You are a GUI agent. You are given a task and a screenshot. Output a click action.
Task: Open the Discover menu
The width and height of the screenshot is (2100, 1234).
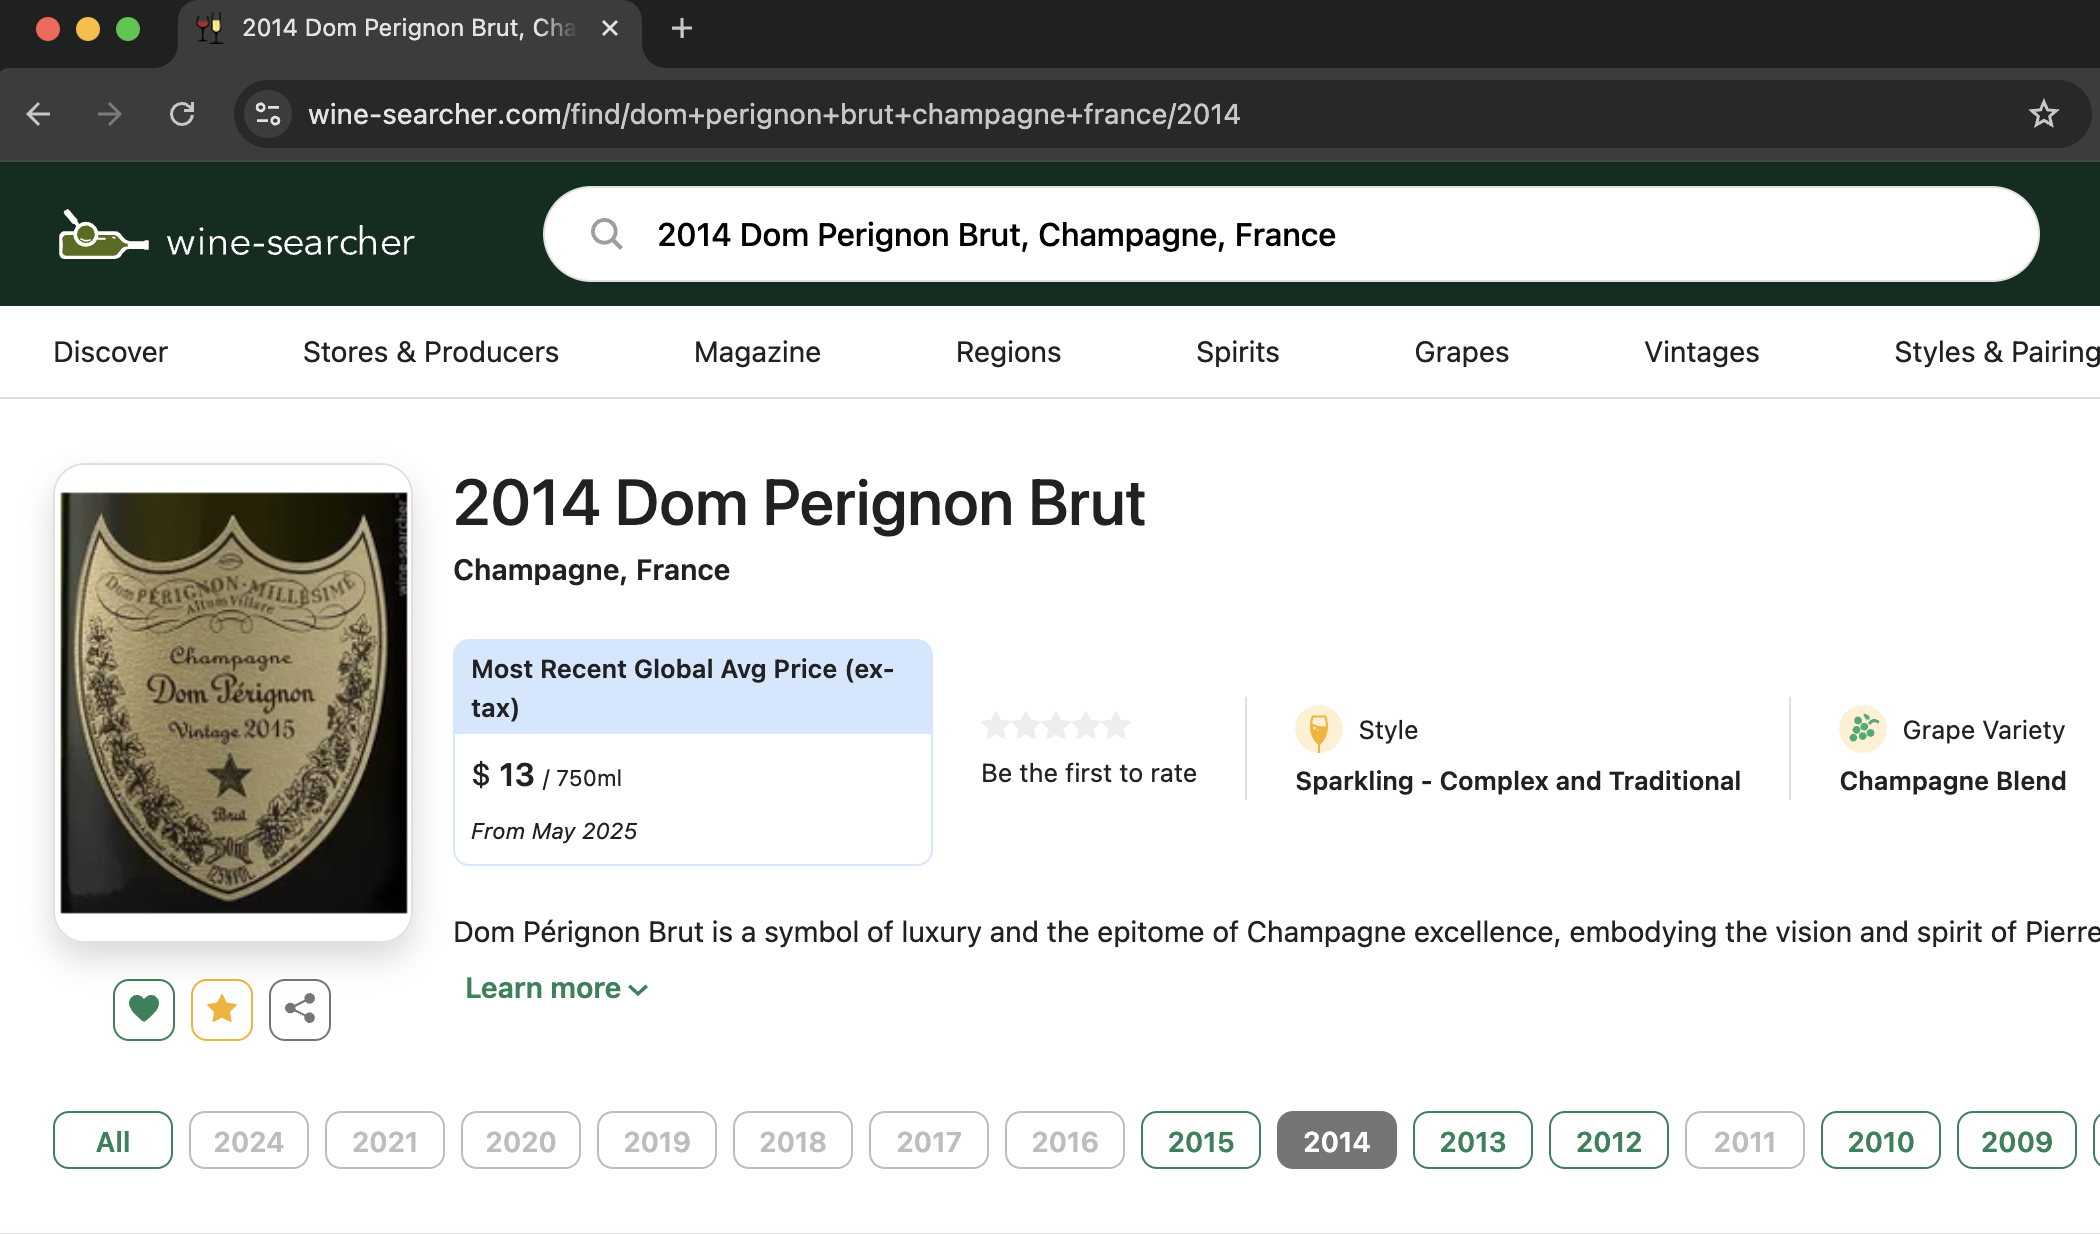pos(110,352)
